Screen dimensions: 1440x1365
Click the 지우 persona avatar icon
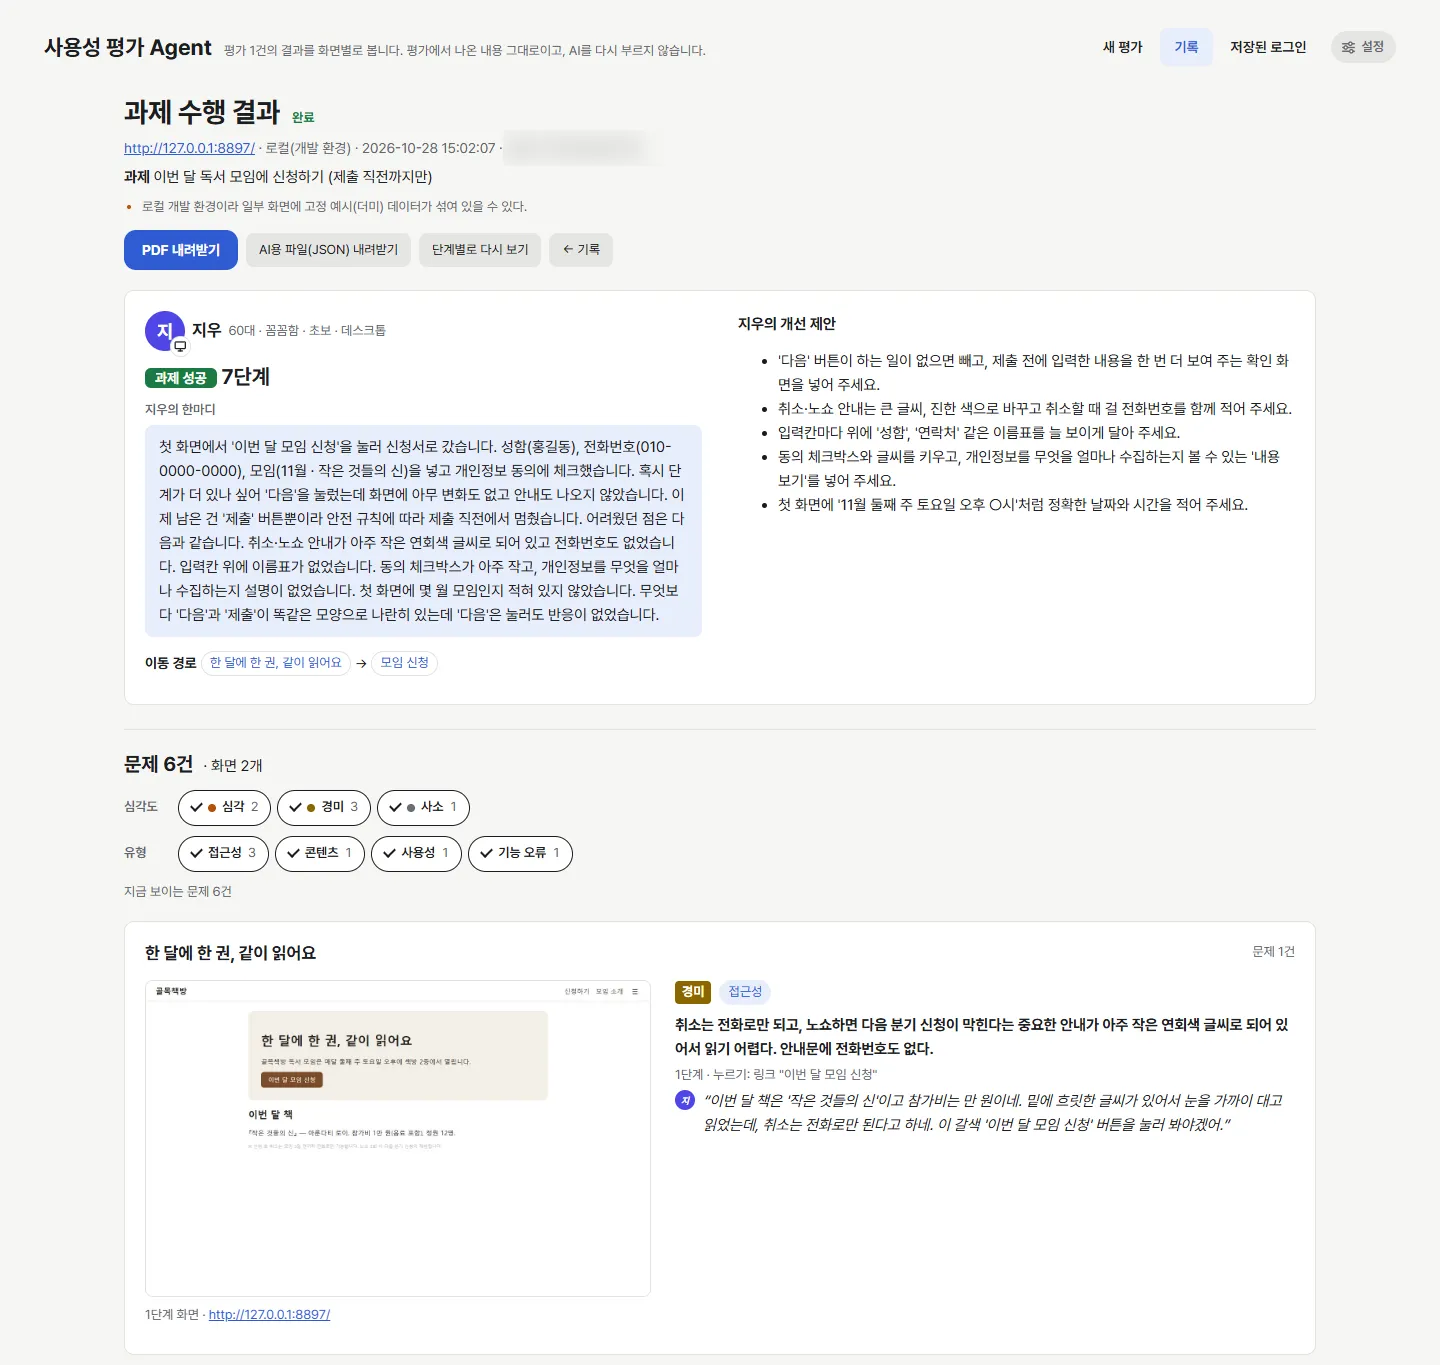click(x=164, y=330)
